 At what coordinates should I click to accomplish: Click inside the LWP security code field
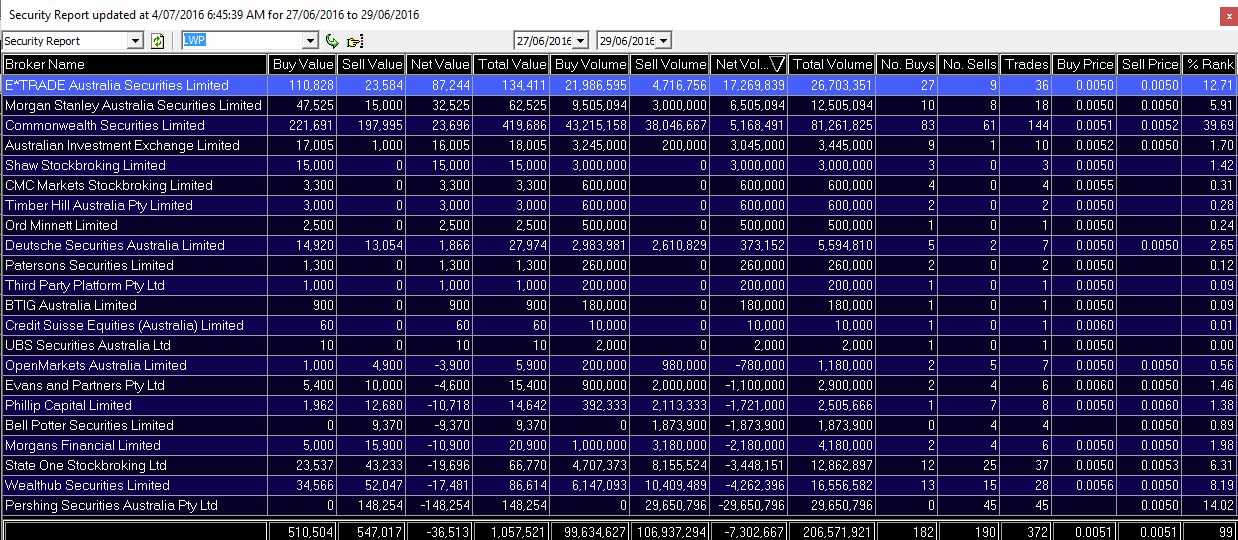(241, 41)
